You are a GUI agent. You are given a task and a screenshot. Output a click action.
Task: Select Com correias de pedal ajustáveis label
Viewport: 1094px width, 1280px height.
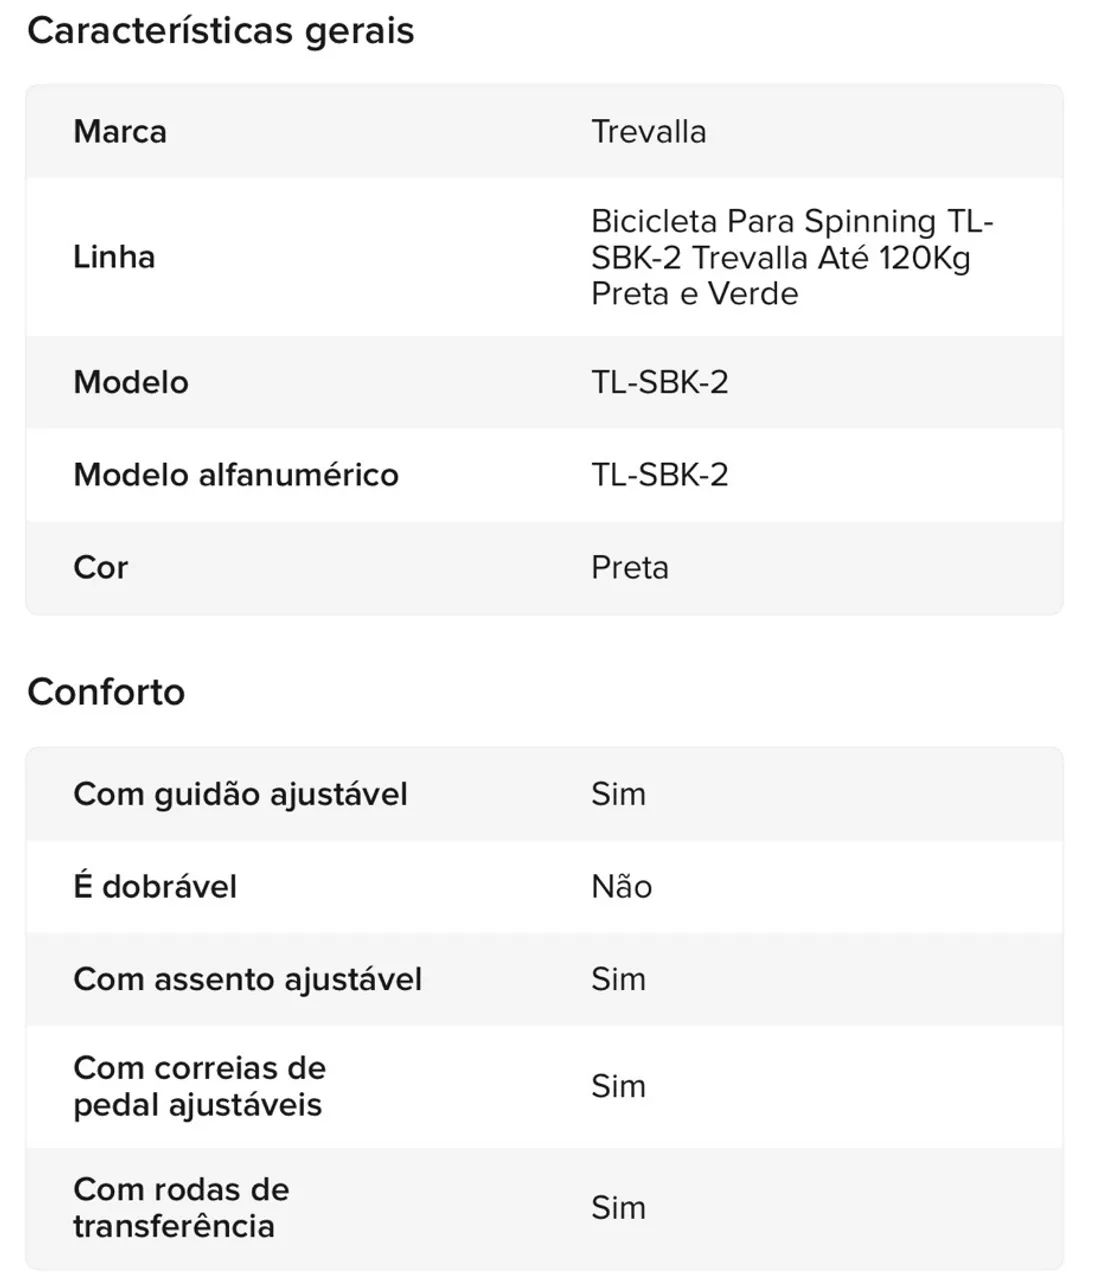point(200,1086)
